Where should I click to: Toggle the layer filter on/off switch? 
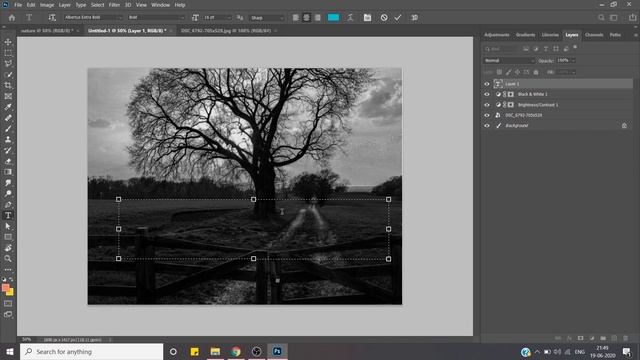(575, 47)
